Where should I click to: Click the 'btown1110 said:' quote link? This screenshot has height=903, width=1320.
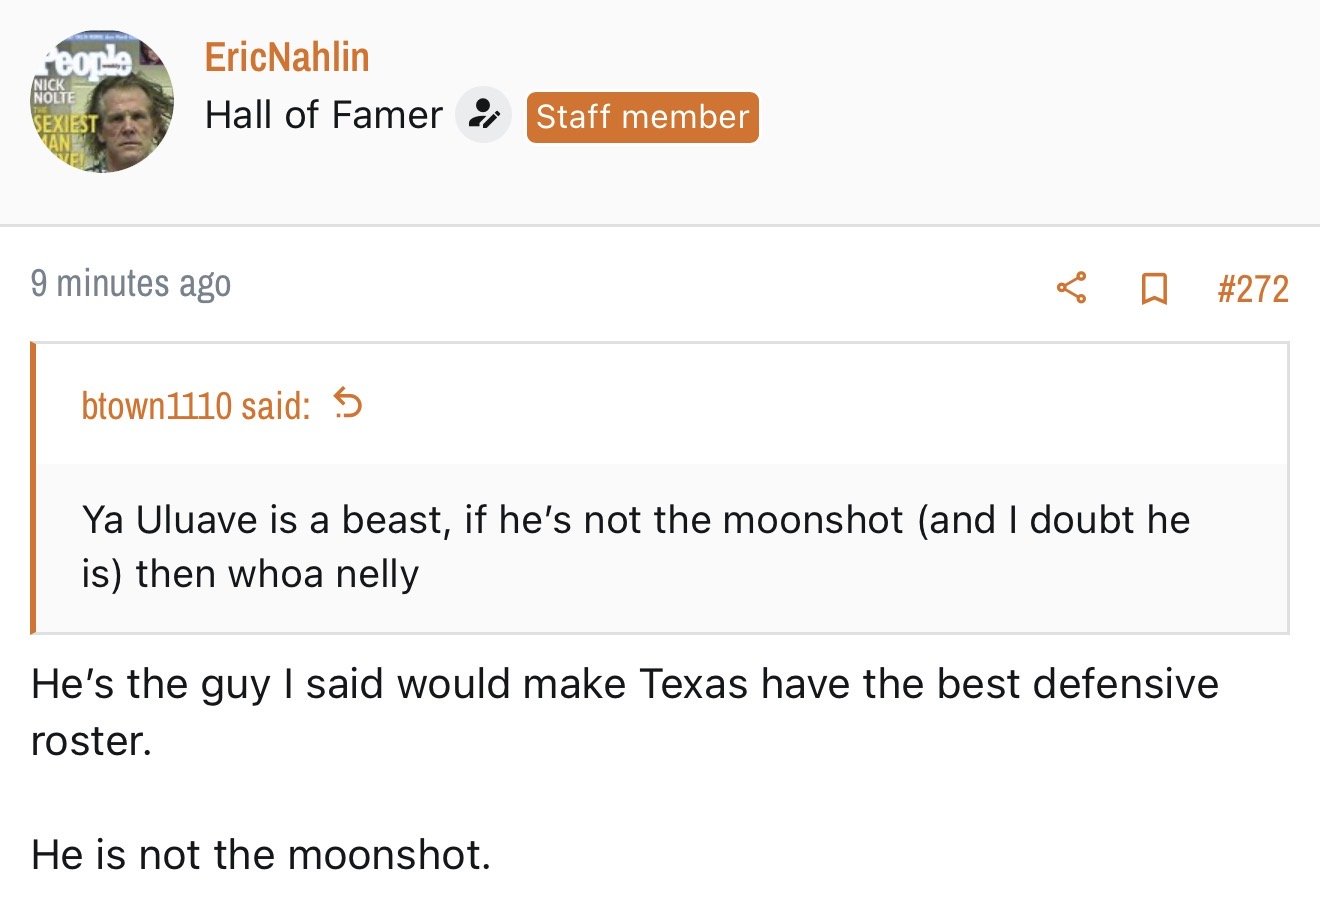coord(196,405)
